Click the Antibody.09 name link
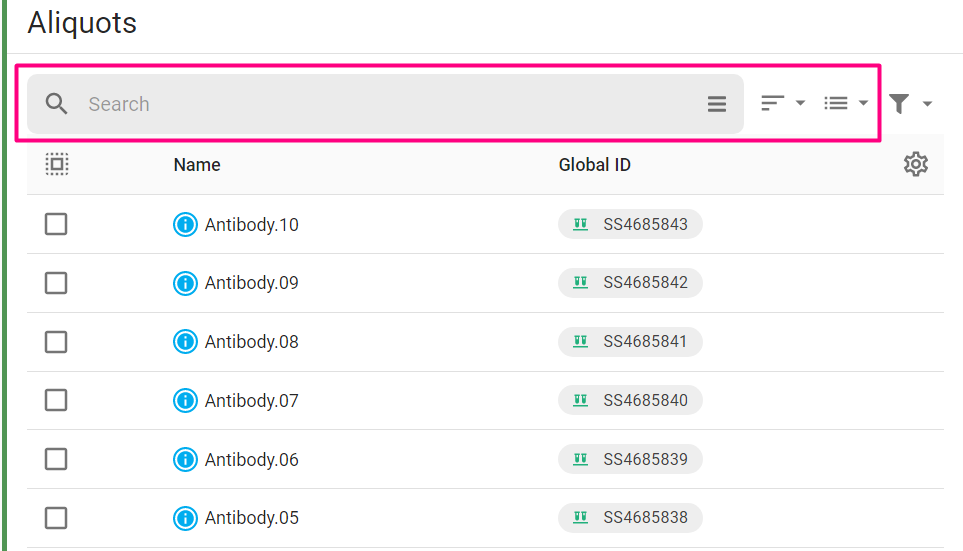 (x=251, y=283)
